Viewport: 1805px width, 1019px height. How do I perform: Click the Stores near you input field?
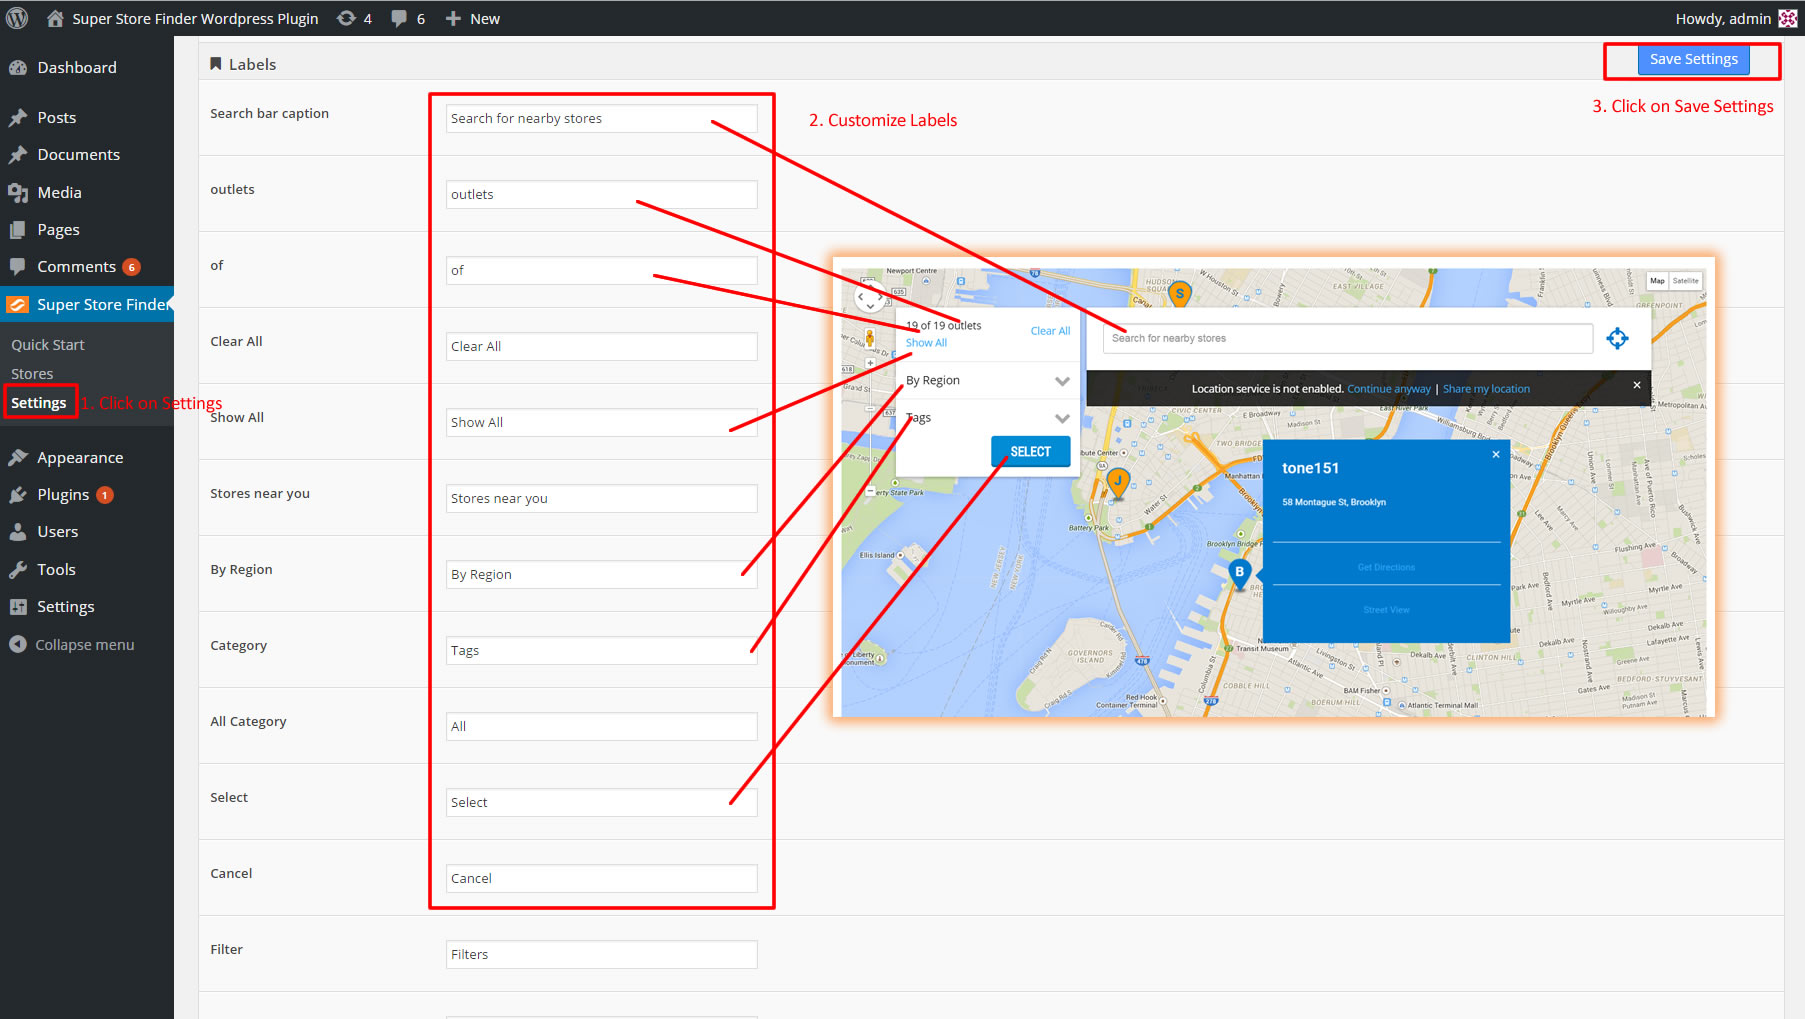601,499
